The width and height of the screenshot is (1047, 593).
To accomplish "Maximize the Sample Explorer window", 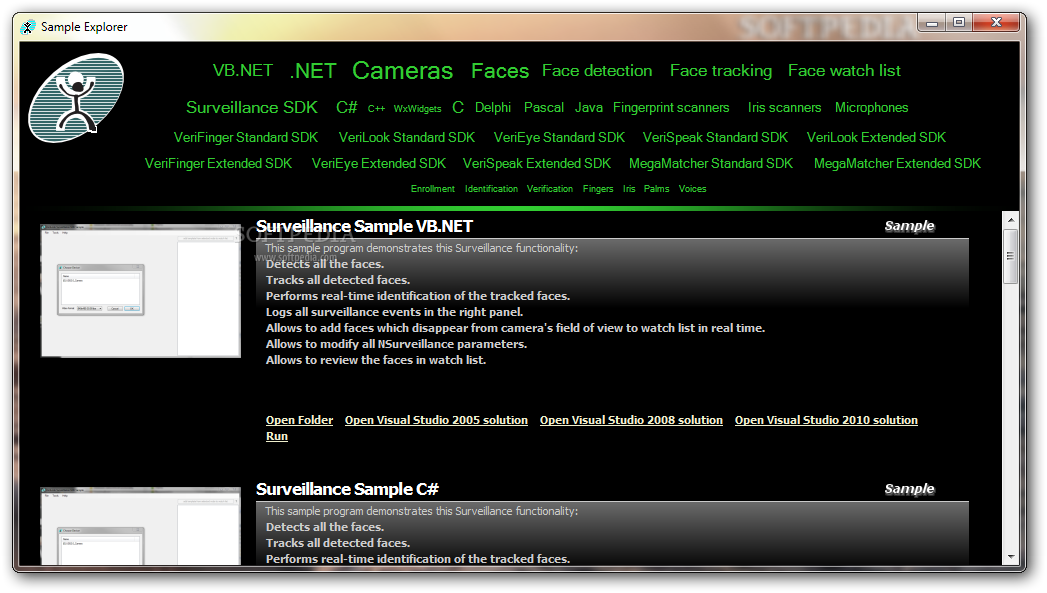I will tap(959, 23).
